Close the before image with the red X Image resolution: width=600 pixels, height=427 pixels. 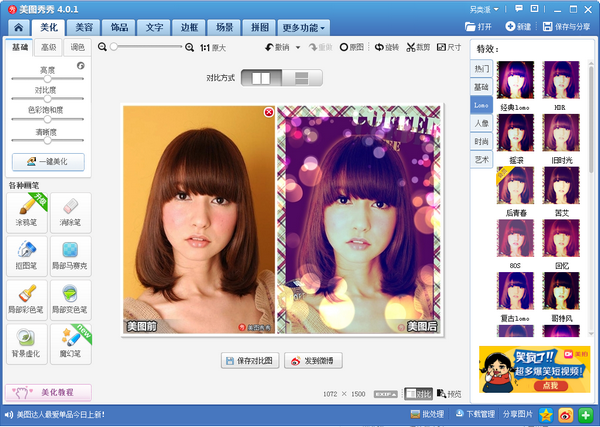(269, 112)
